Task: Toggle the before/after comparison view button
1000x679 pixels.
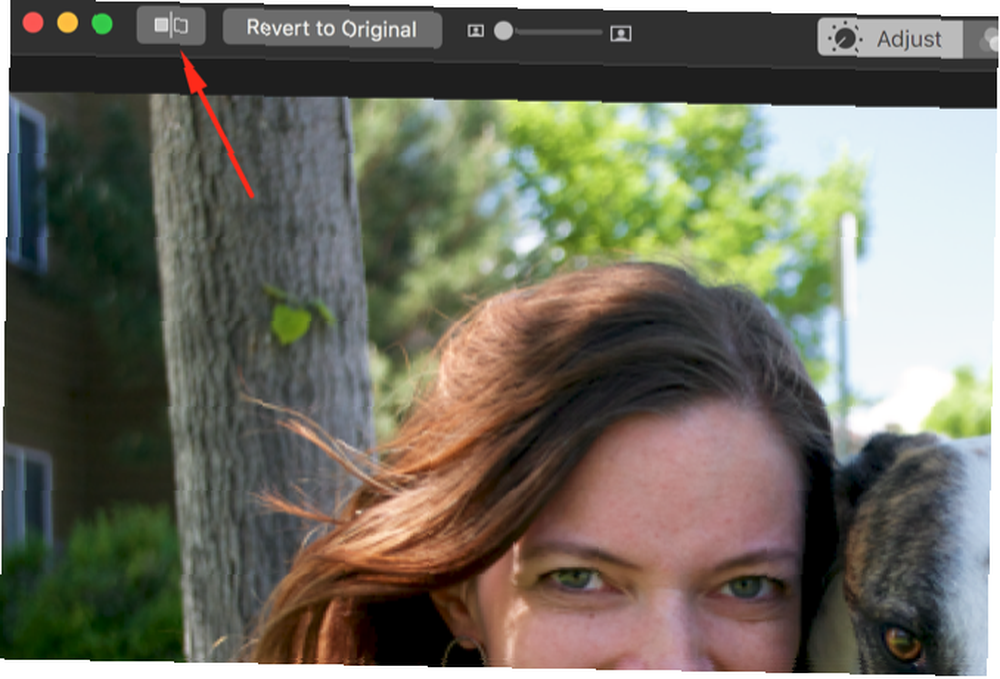Action: (171, 26)
